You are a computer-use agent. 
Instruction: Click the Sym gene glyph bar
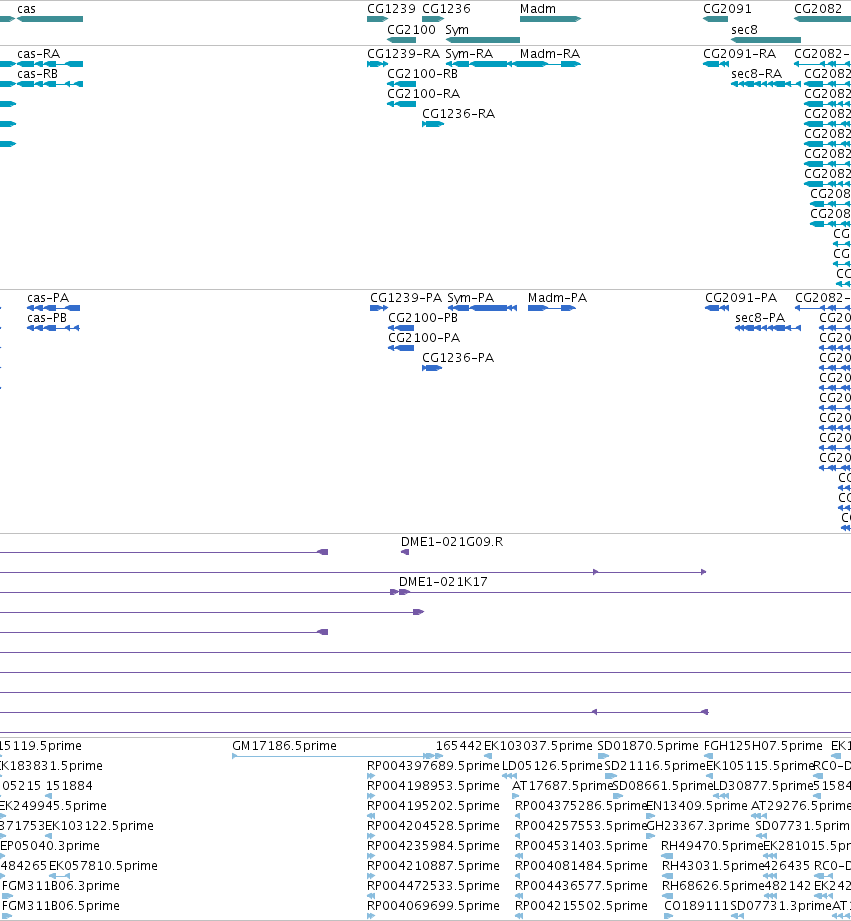tap(483, 40)
